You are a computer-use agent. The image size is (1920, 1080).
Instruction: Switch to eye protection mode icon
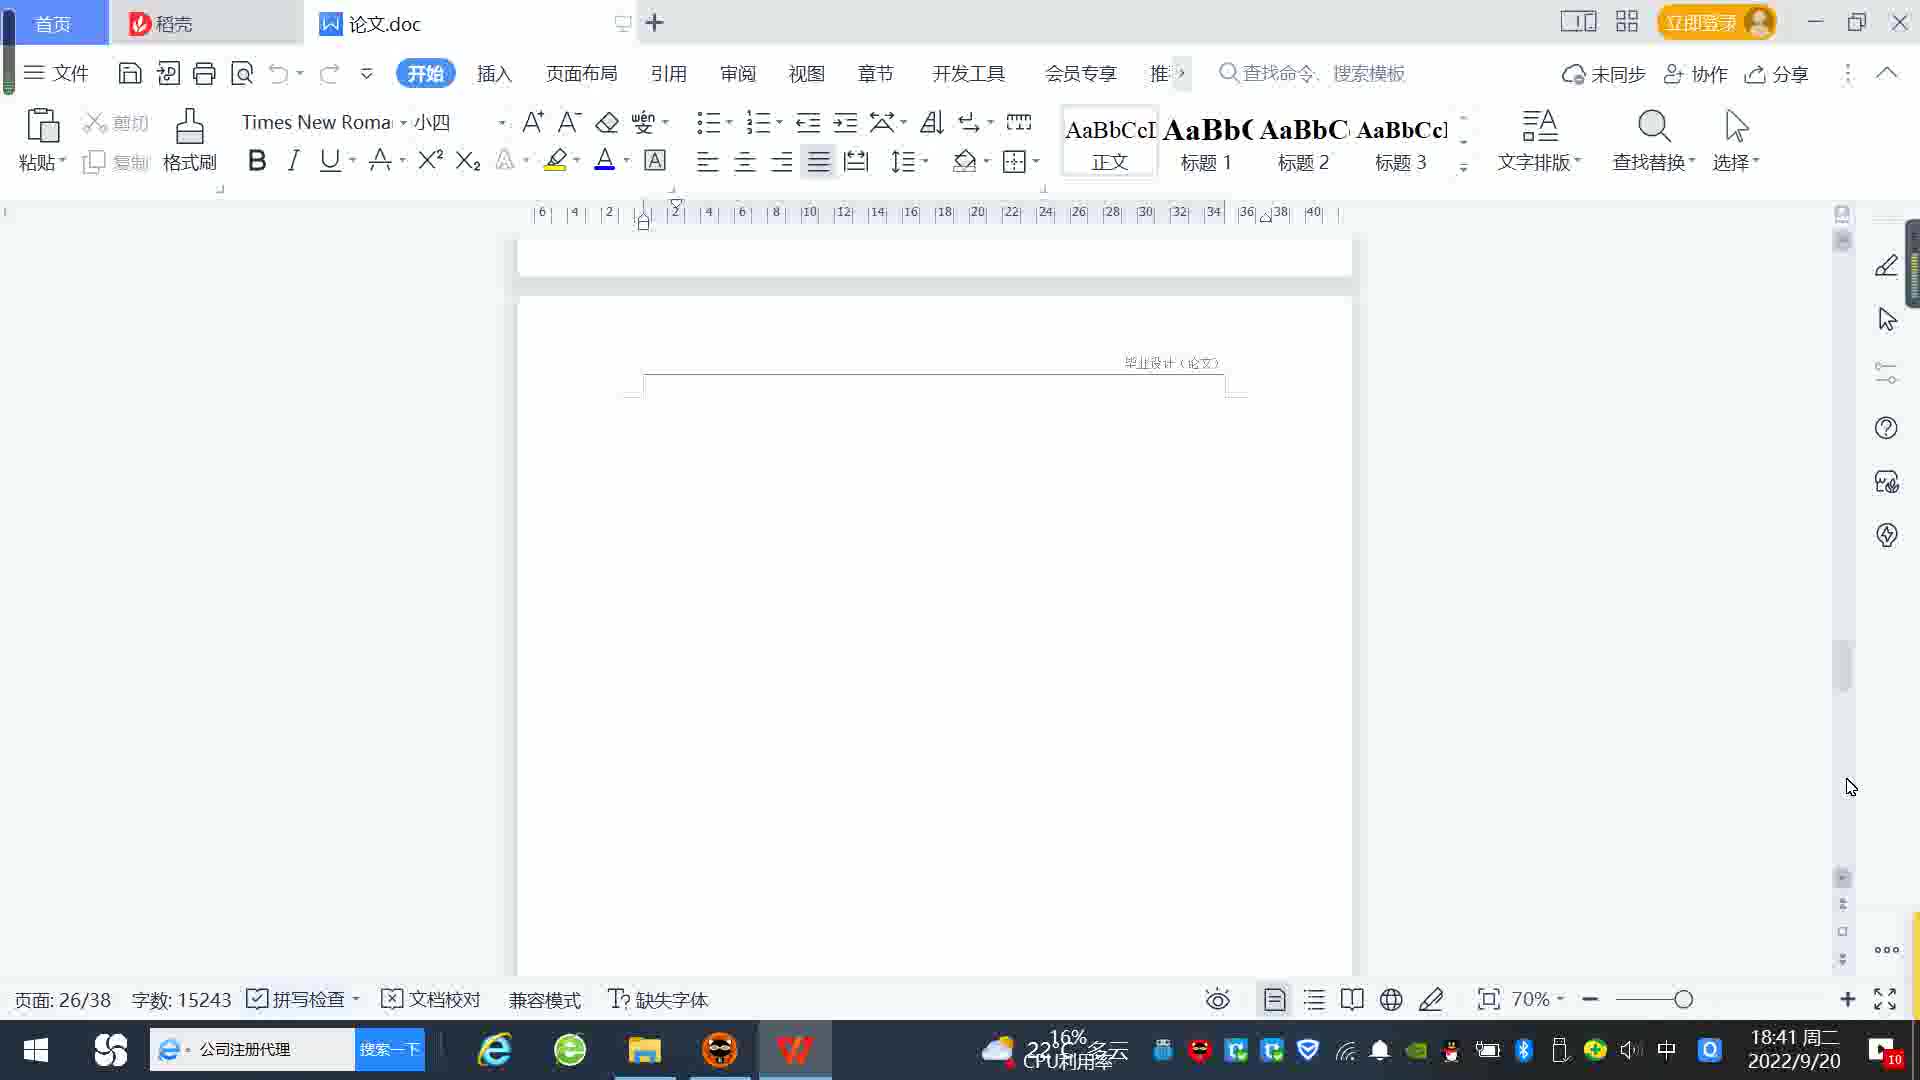[x=1217, y=999]
